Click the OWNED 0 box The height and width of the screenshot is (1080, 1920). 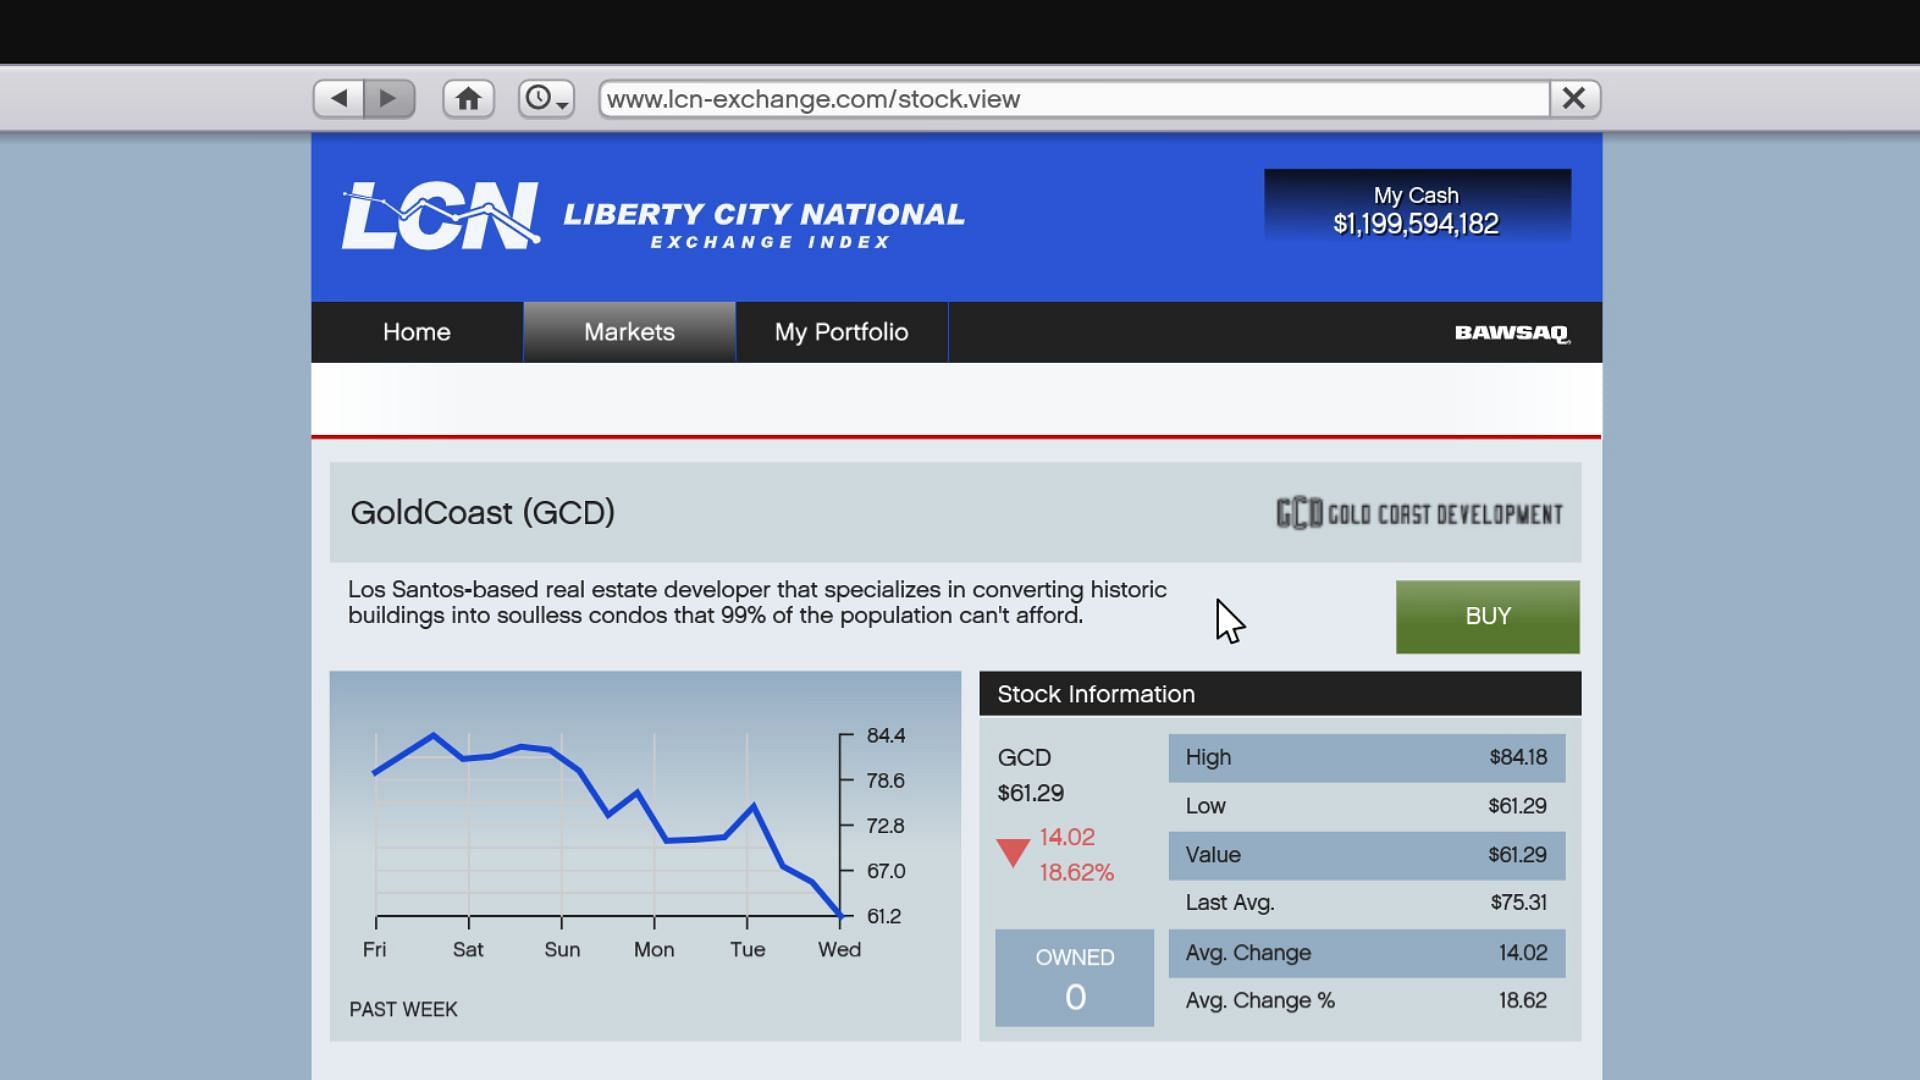[1074, 978]
